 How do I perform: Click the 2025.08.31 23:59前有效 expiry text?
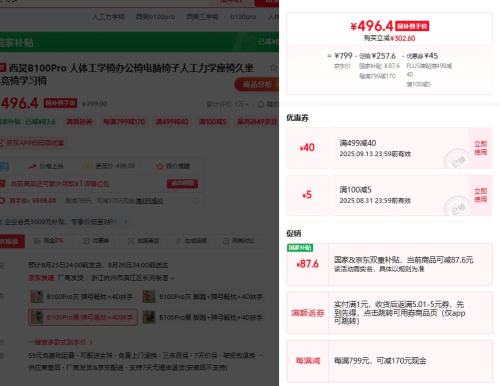click(x=375, y=201)
